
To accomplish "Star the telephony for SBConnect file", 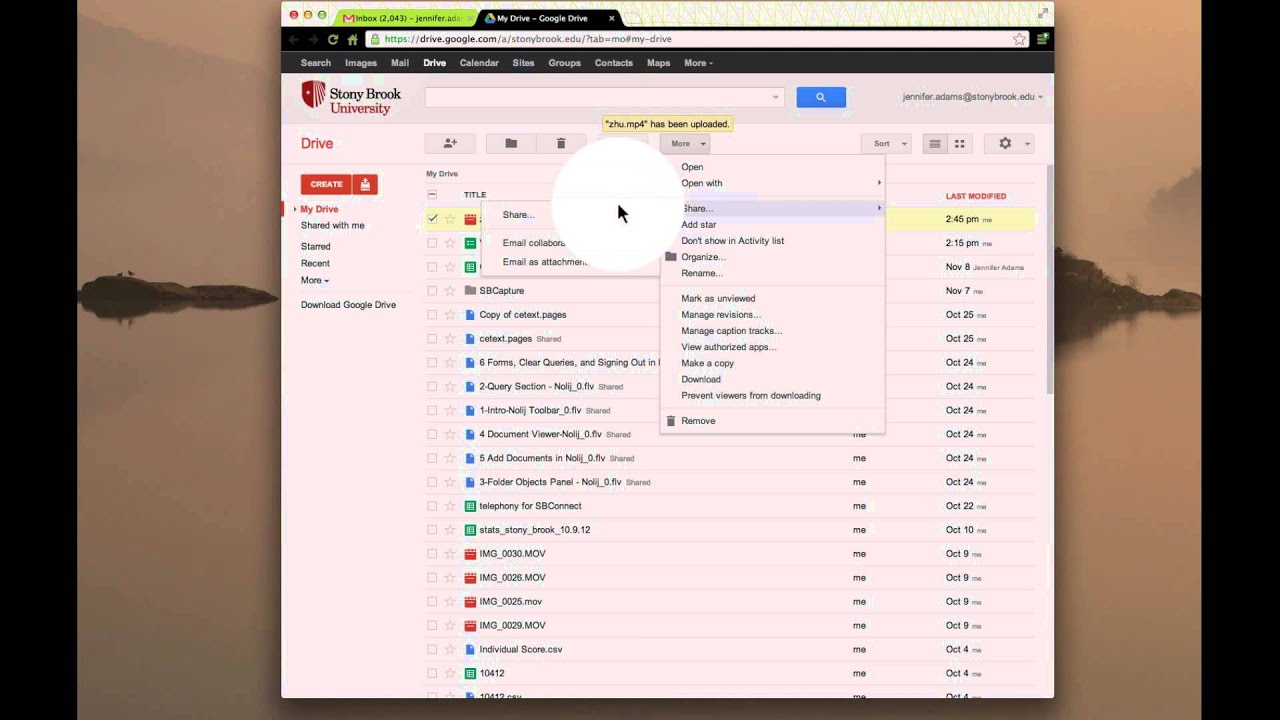I will [x=450, y=506].
